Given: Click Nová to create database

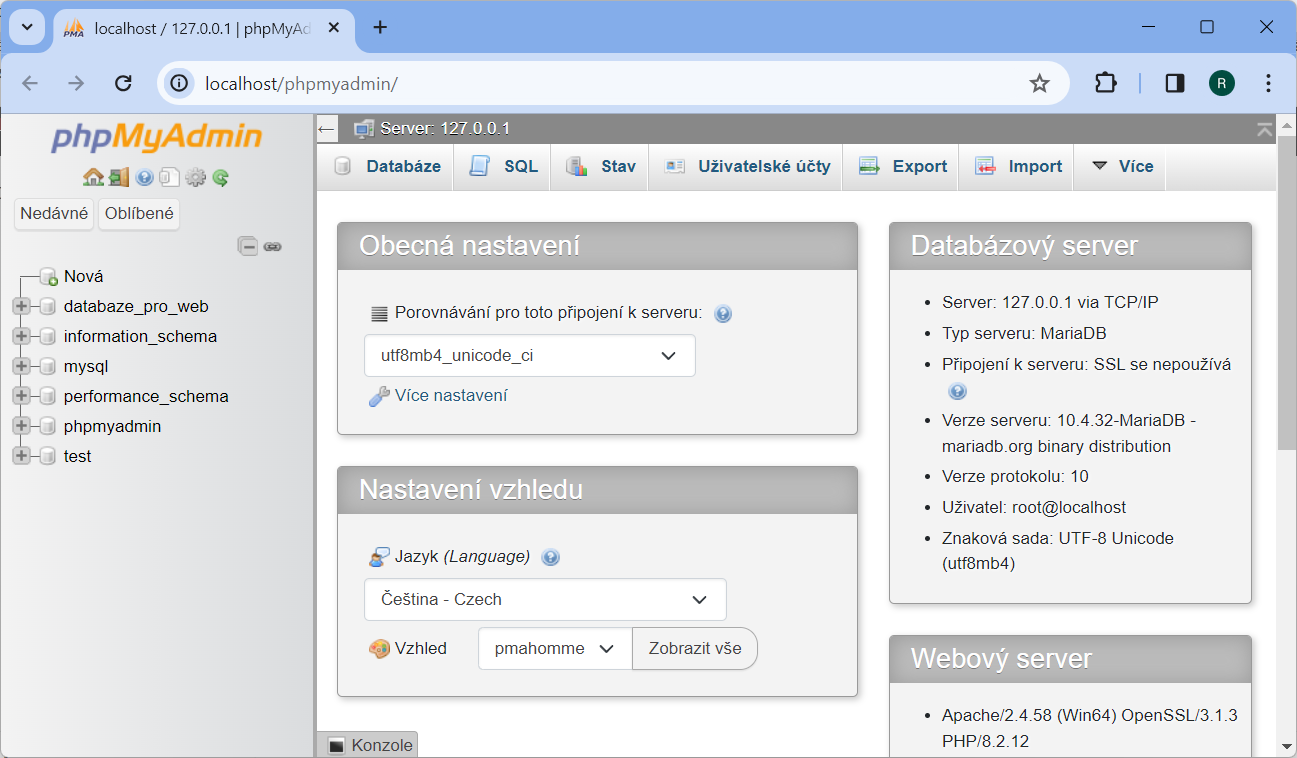Looking at the screenshot, I should [x=84, y=276].
